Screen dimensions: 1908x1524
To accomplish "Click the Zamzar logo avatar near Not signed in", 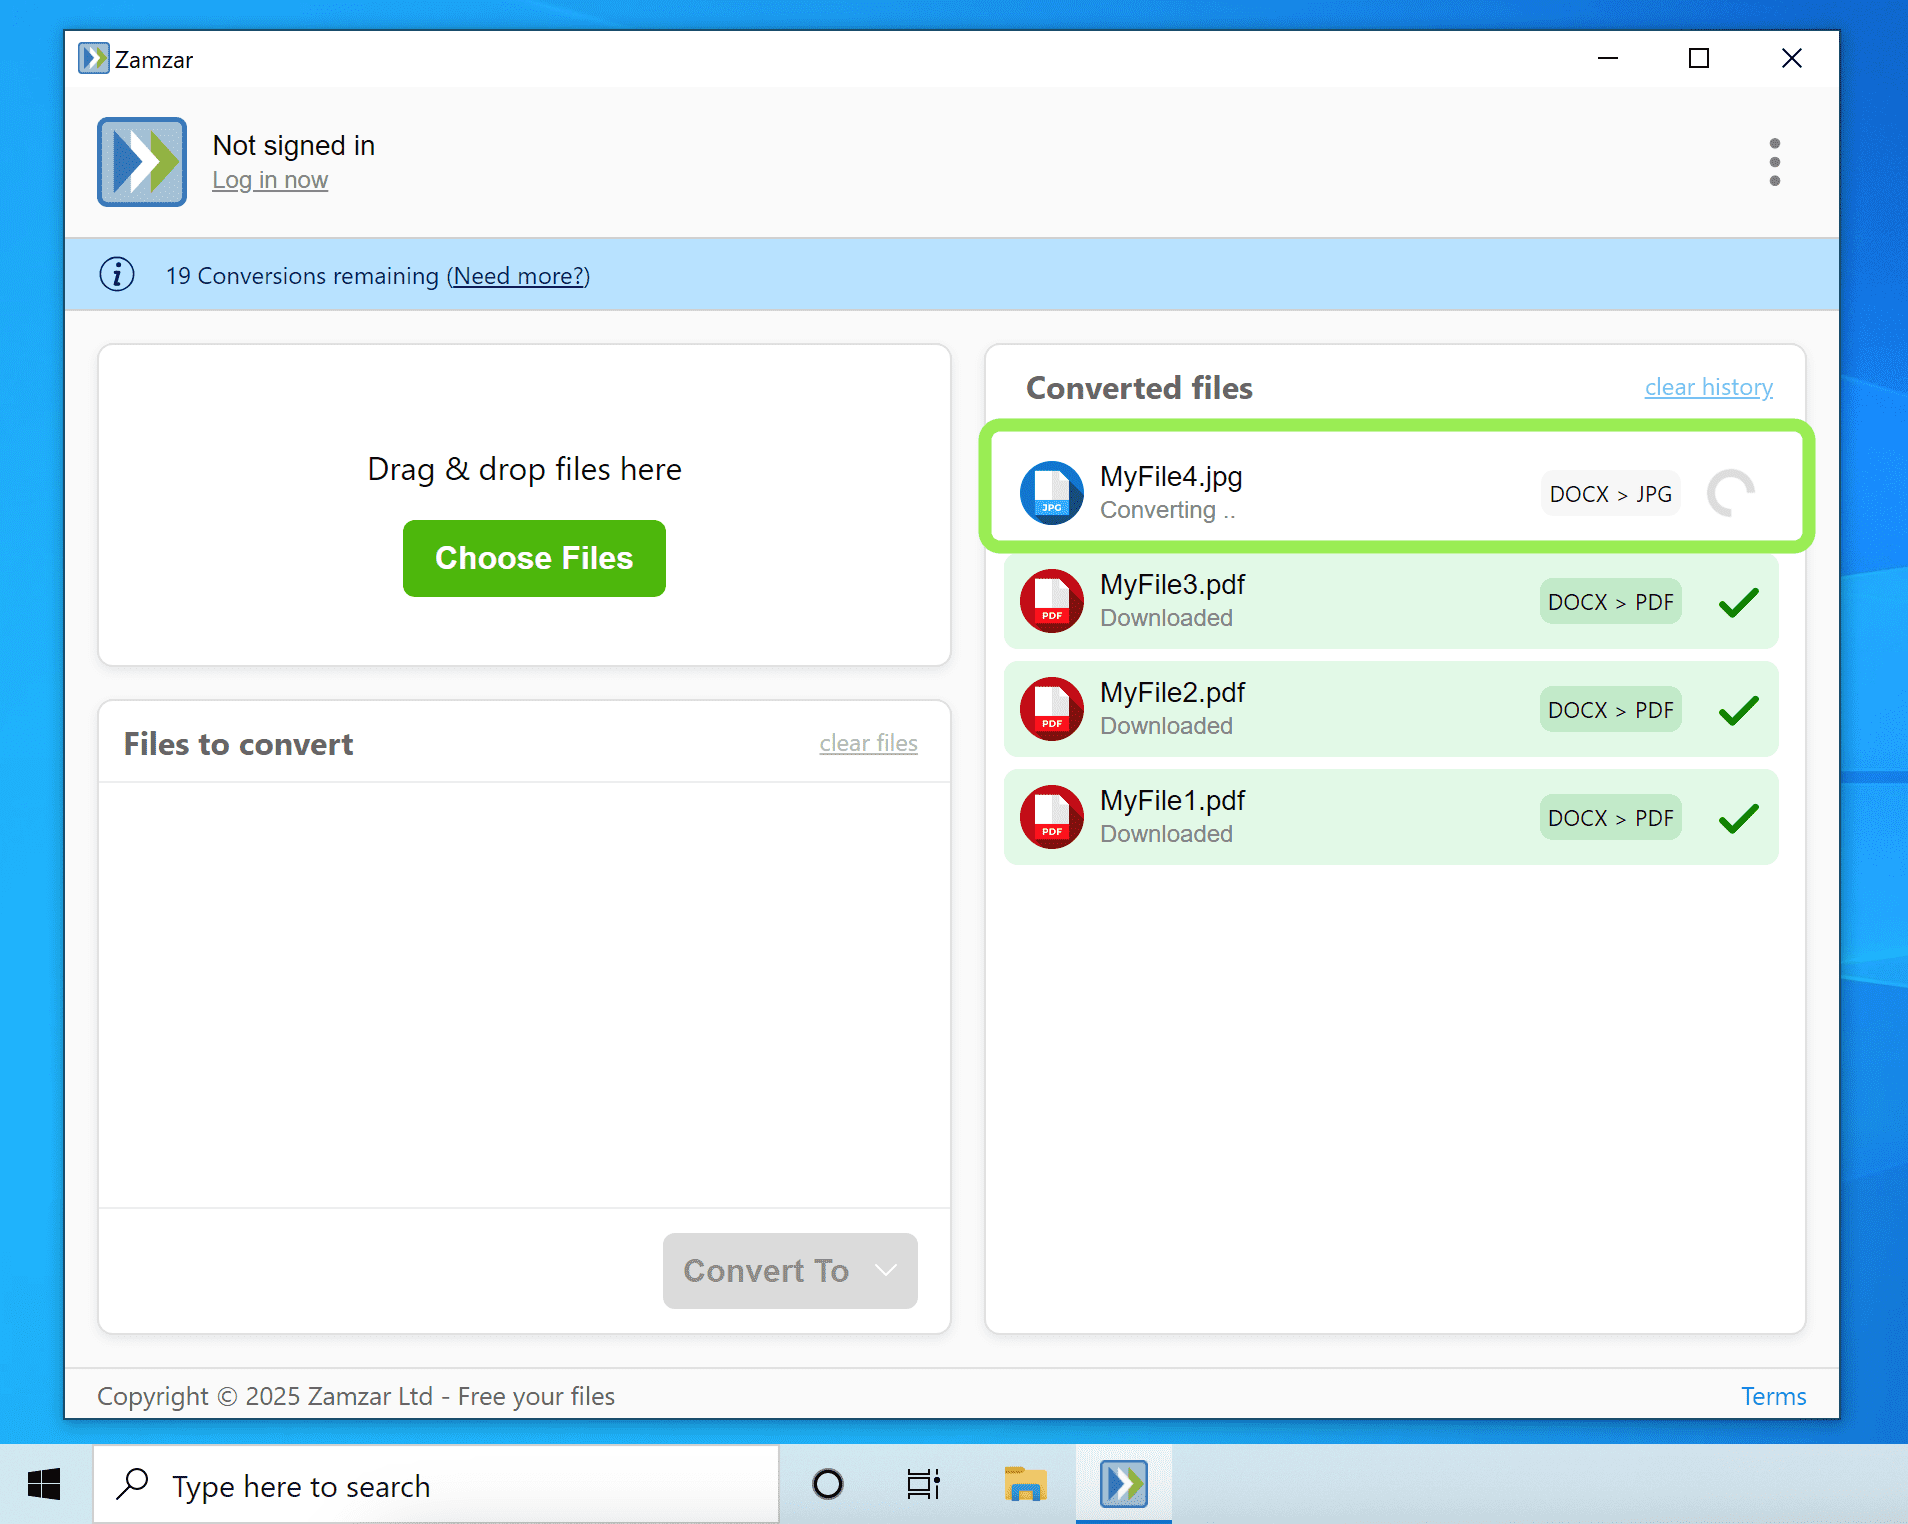I will click(x=141, y=162).
